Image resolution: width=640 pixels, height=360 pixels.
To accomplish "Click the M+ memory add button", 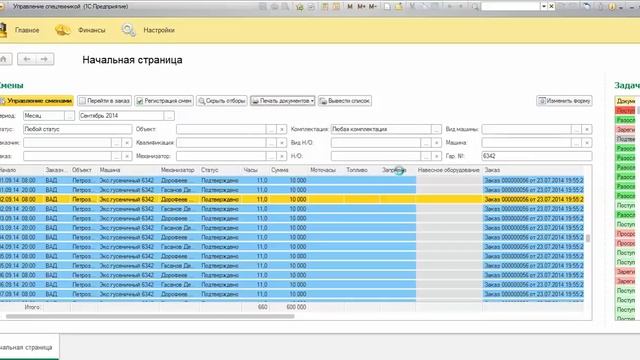I will pyautogui.click(x=361, y=7).
